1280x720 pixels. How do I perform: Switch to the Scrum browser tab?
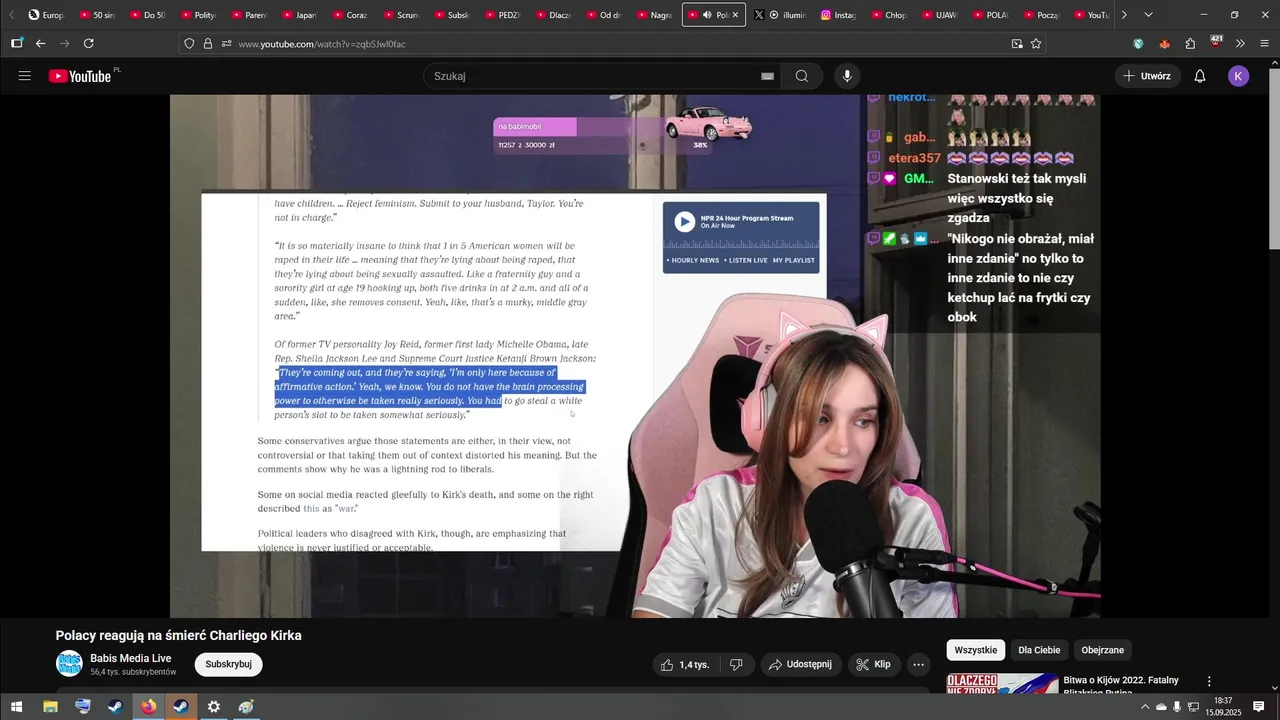point(400,15)
